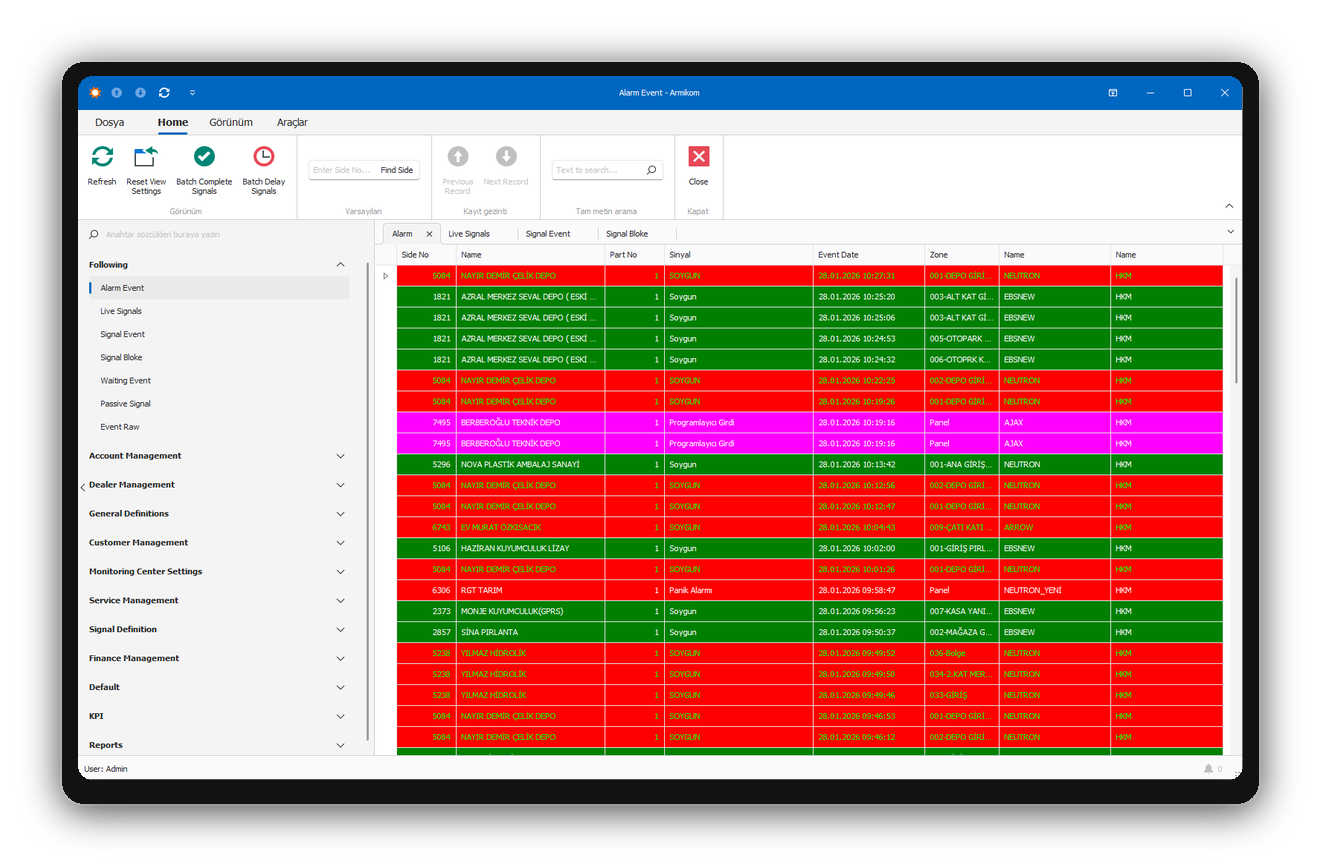Viewport: 1320px width, 865px height.
Task: Click the red Close icon in ribbon
Action: pyautogui.click(x=698, y=156)
